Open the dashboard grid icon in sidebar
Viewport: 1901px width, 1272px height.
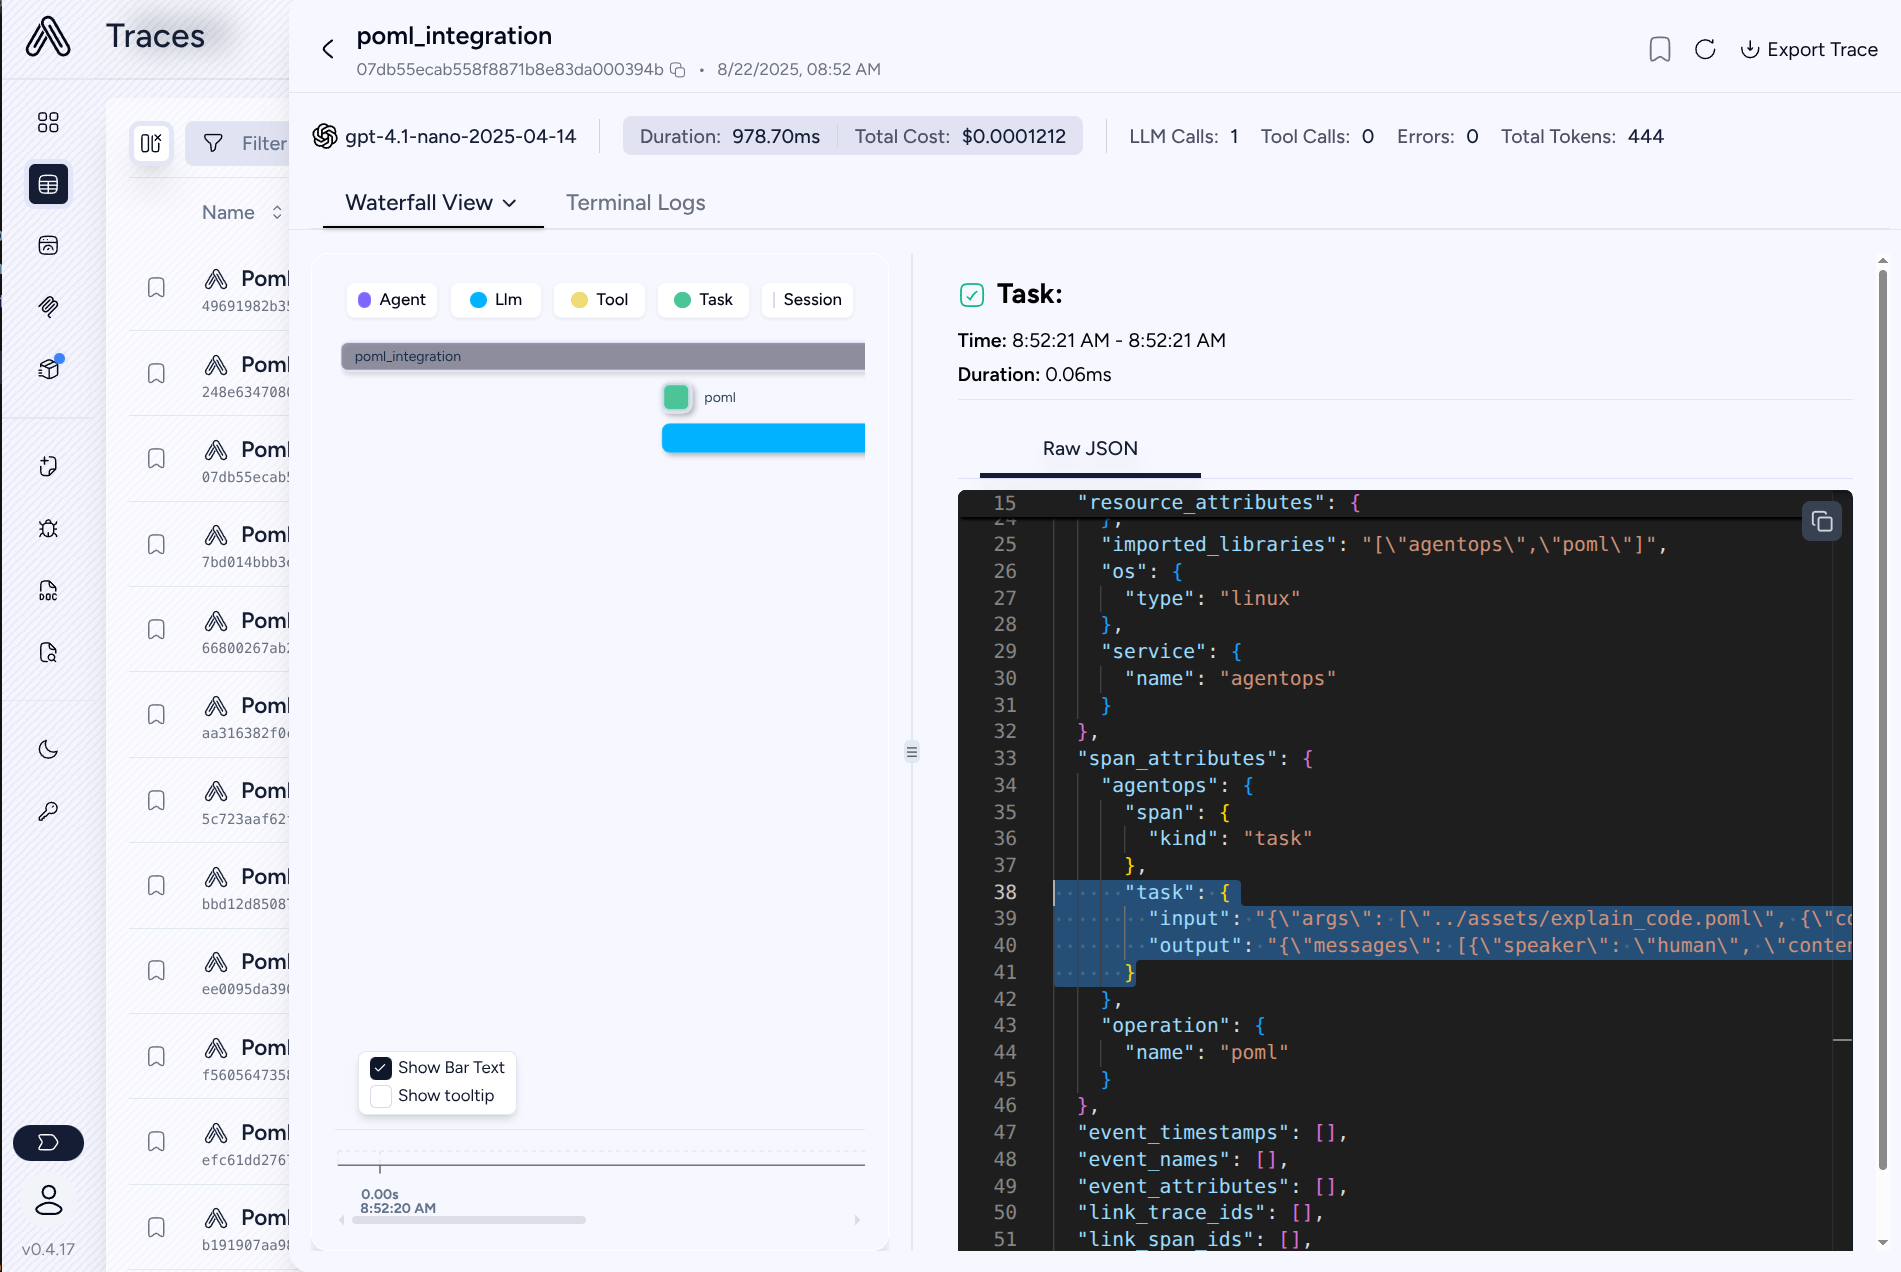coord(48,122)
